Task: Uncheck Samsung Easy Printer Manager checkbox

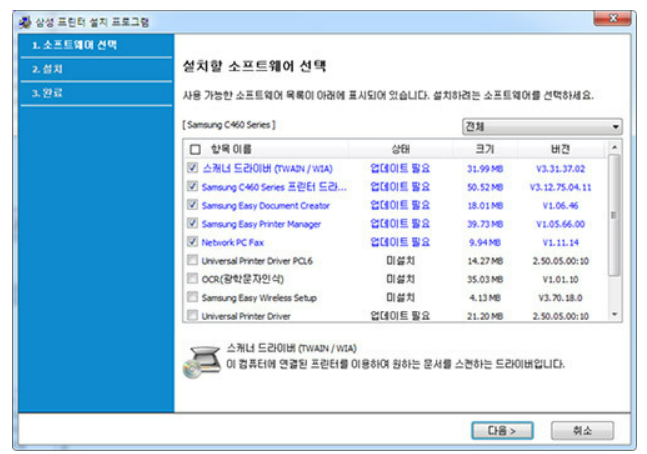Action: pos(192,223)
